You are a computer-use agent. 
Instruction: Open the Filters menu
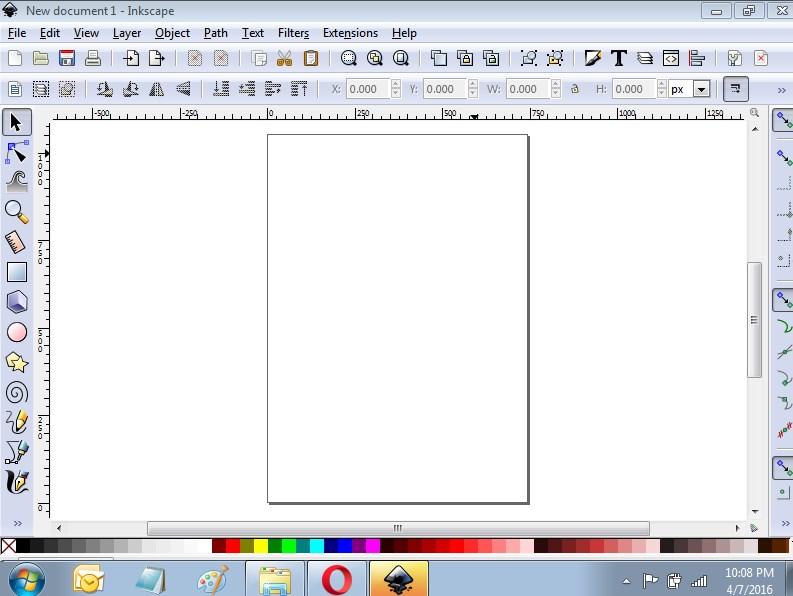pos(293,33)
